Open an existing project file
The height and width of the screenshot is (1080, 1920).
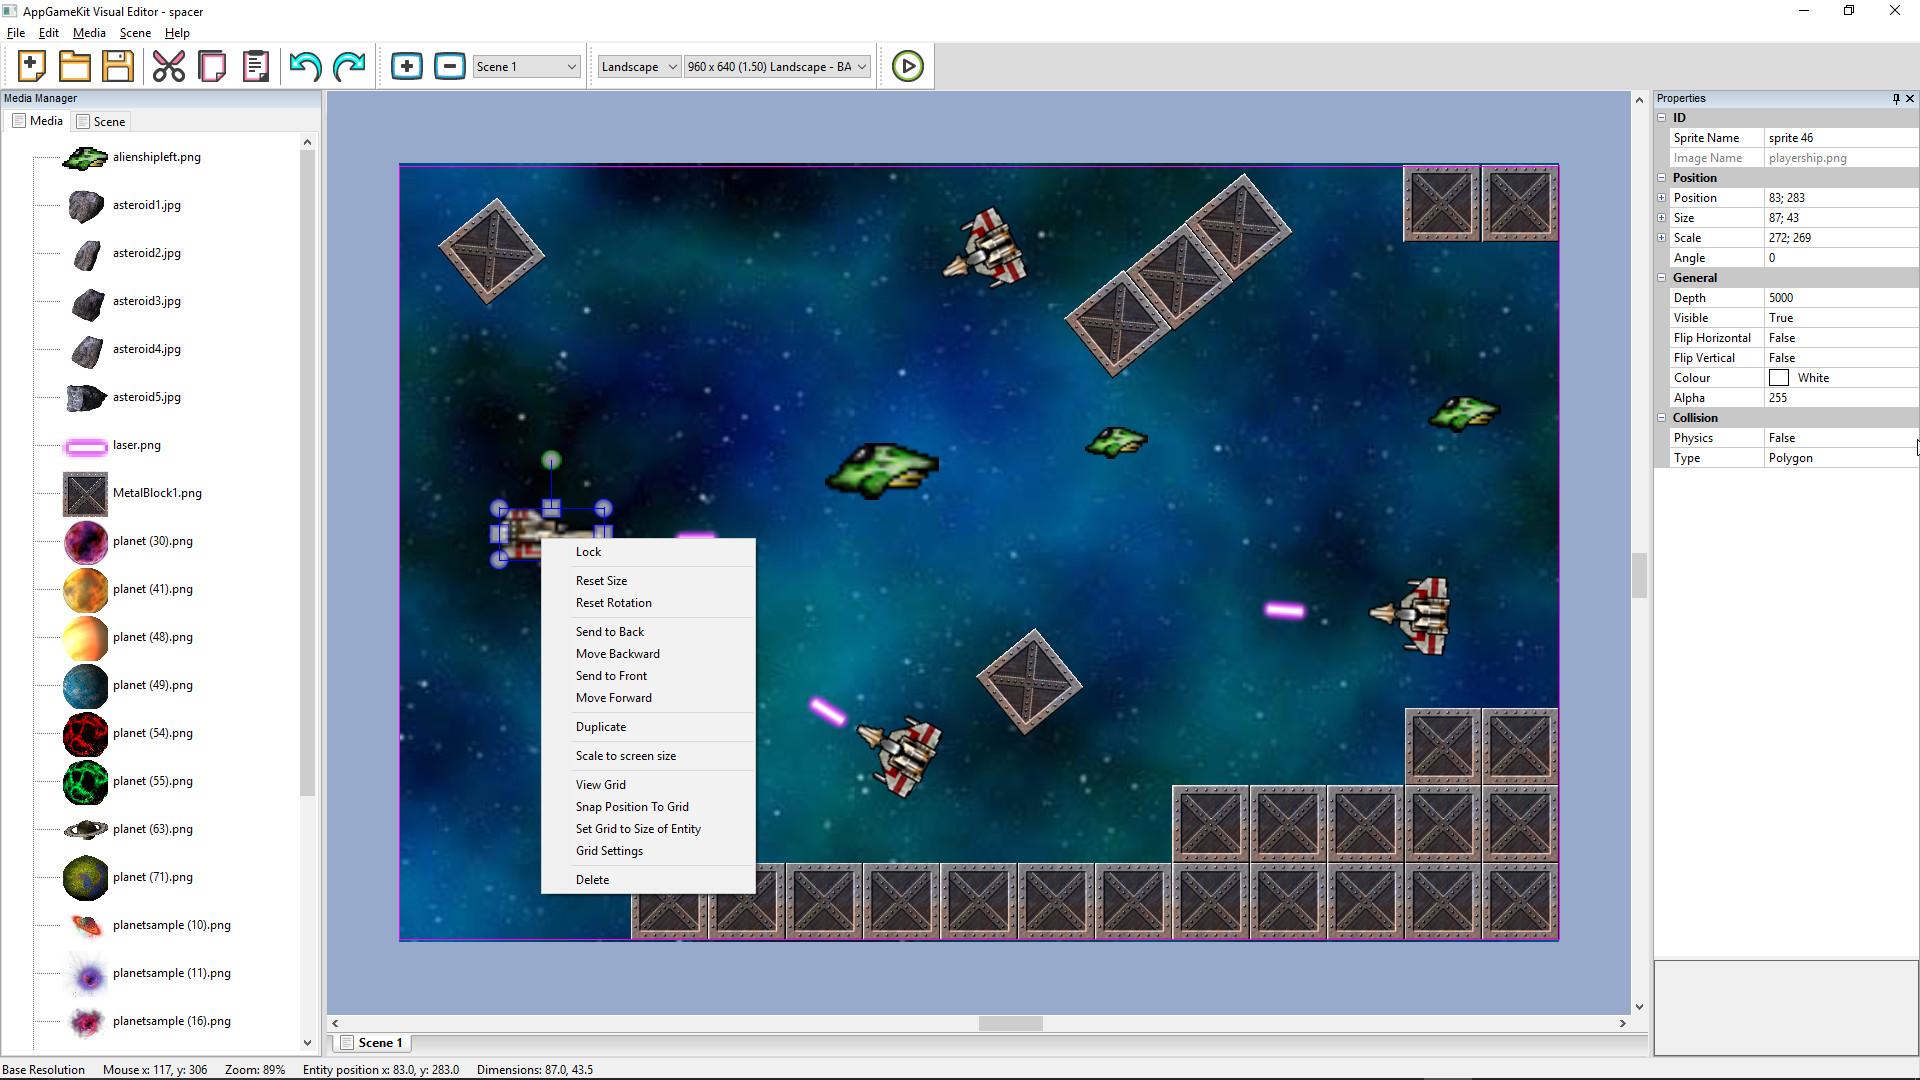[x=74, y=65]
